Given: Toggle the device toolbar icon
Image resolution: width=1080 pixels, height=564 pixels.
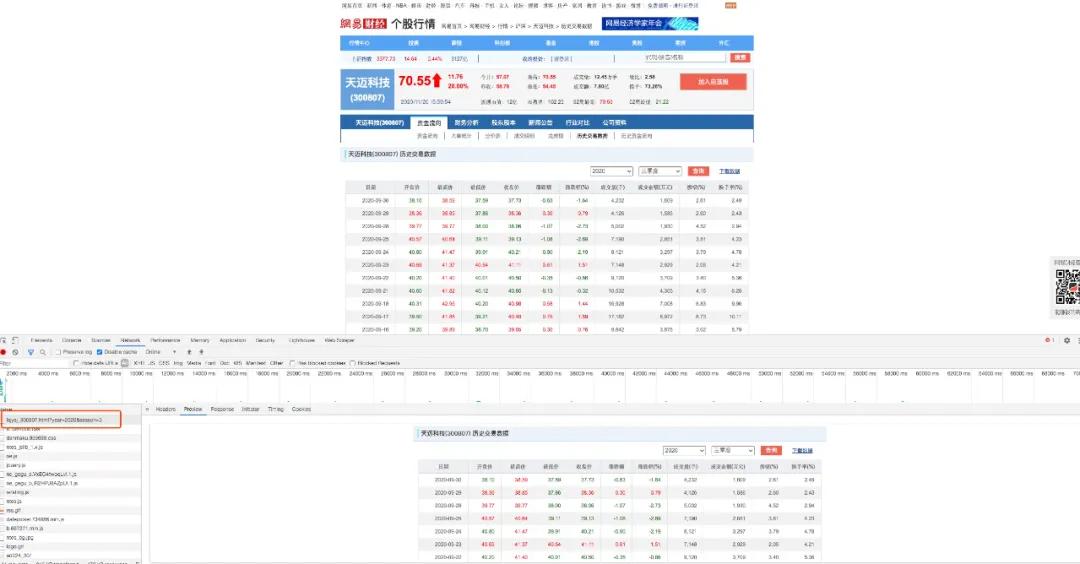Looking at the screenshot, I should coord(15,340).
